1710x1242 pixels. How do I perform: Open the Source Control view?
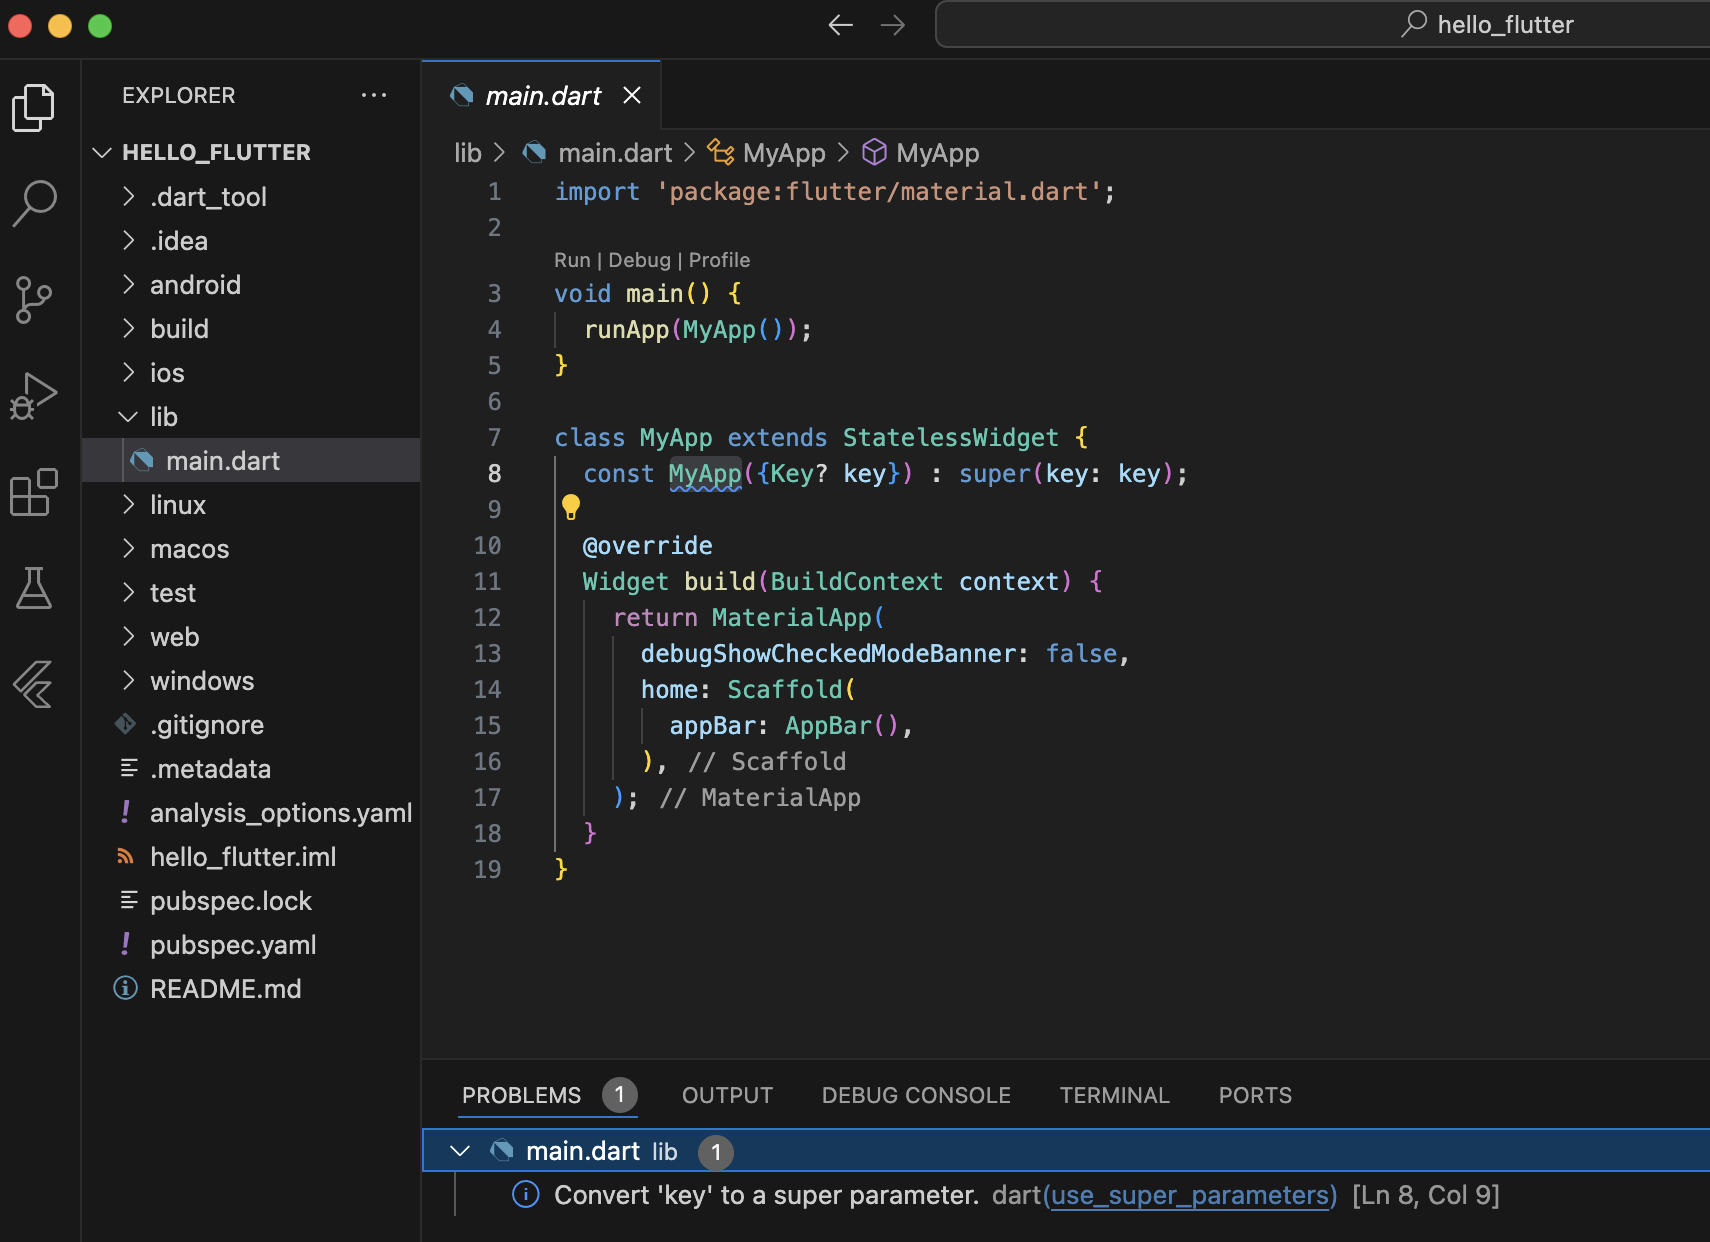(x=34, y=299)
